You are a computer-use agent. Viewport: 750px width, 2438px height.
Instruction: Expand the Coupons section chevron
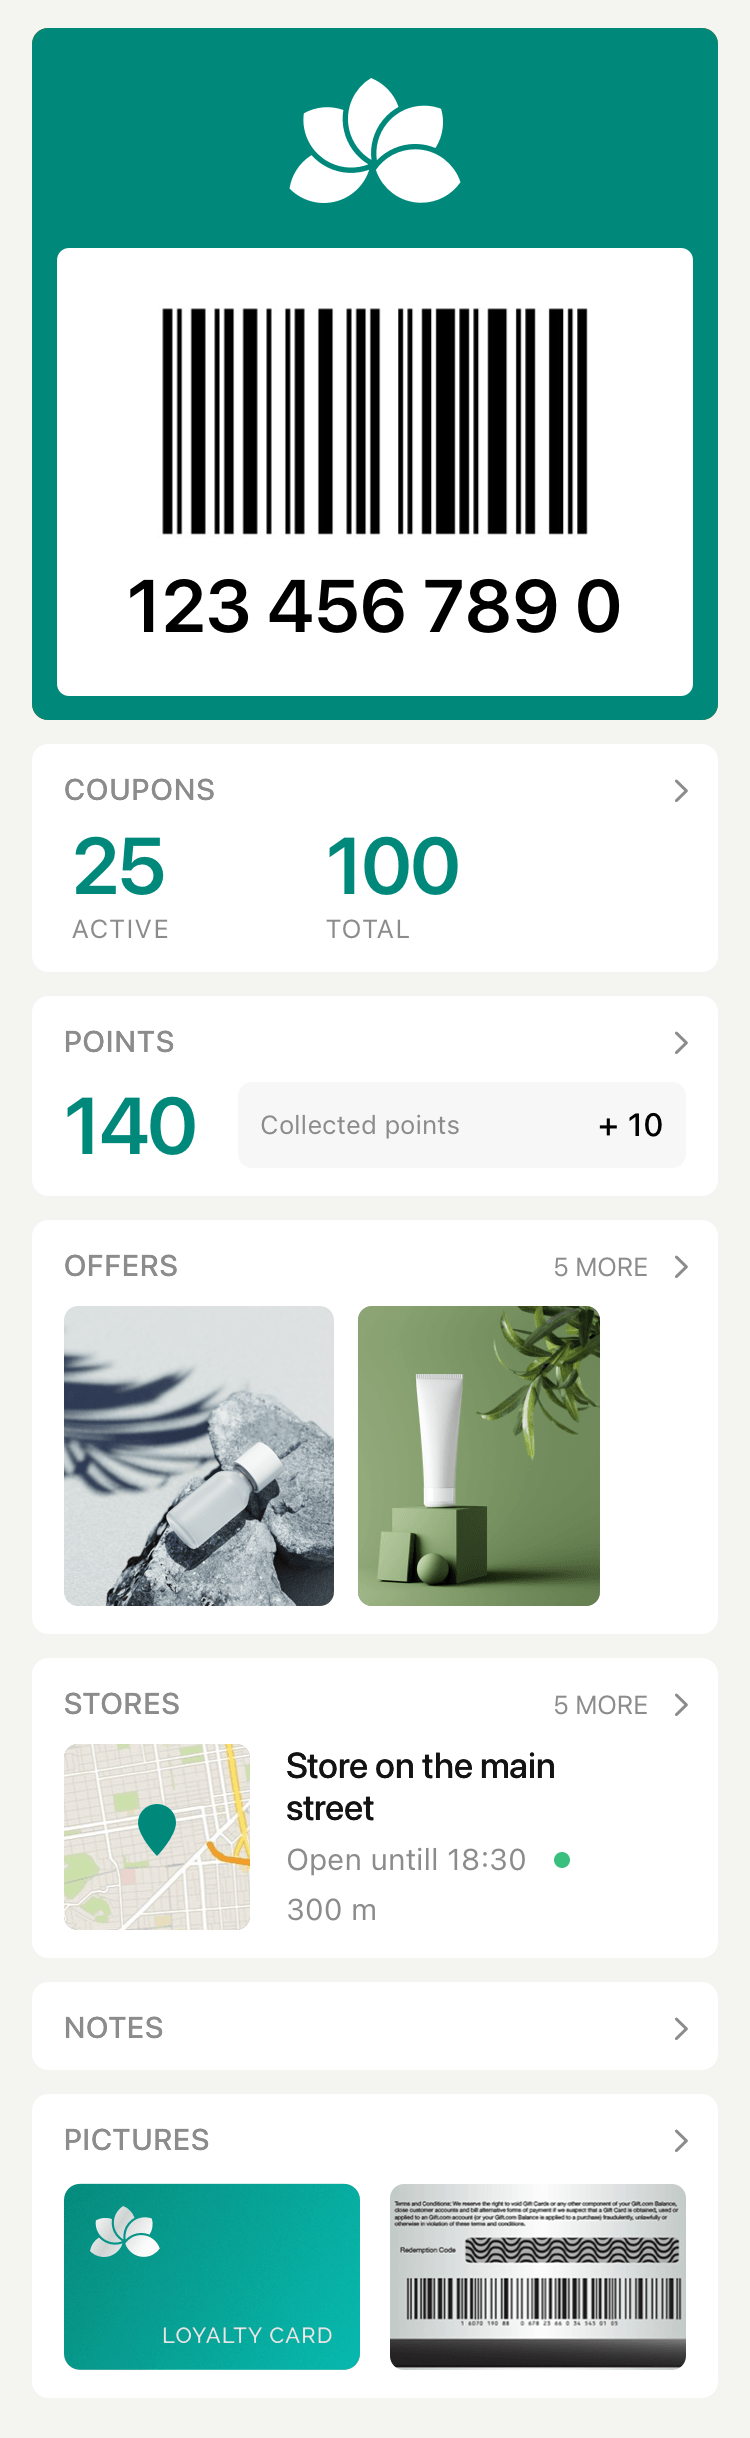pos(681,791)
